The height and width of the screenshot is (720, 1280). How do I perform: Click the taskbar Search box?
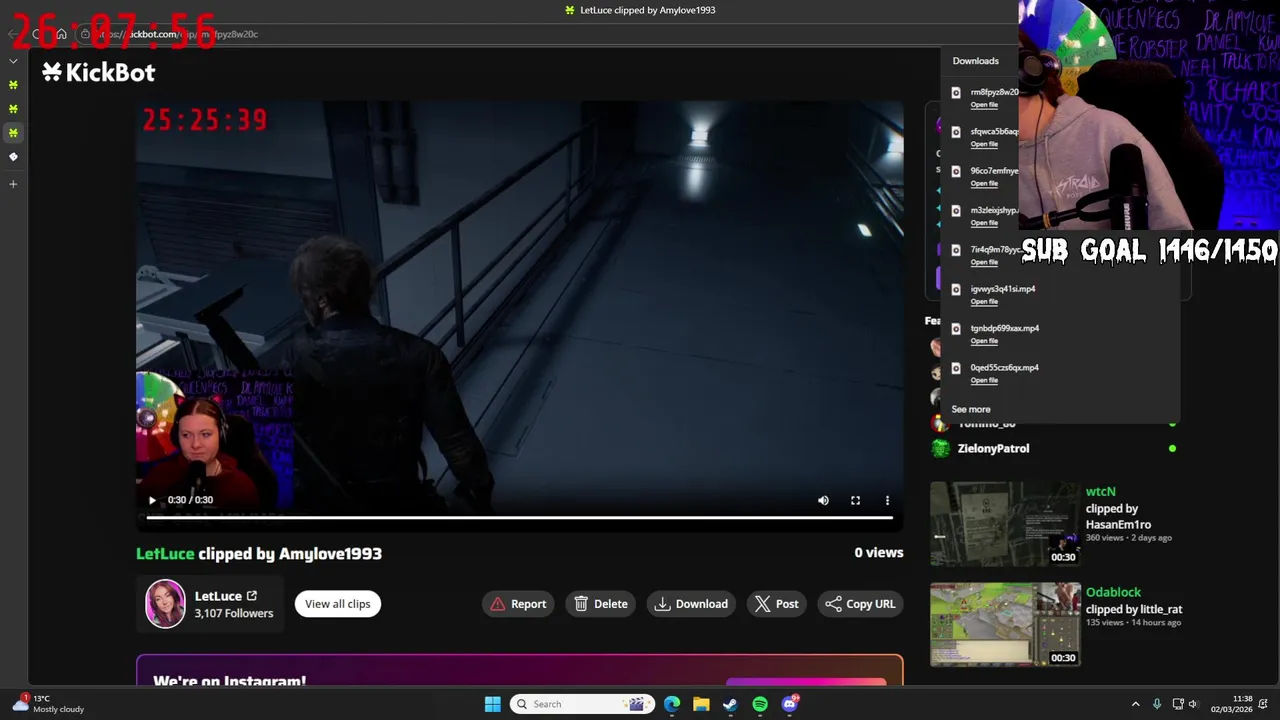click(x=582, y=704)
